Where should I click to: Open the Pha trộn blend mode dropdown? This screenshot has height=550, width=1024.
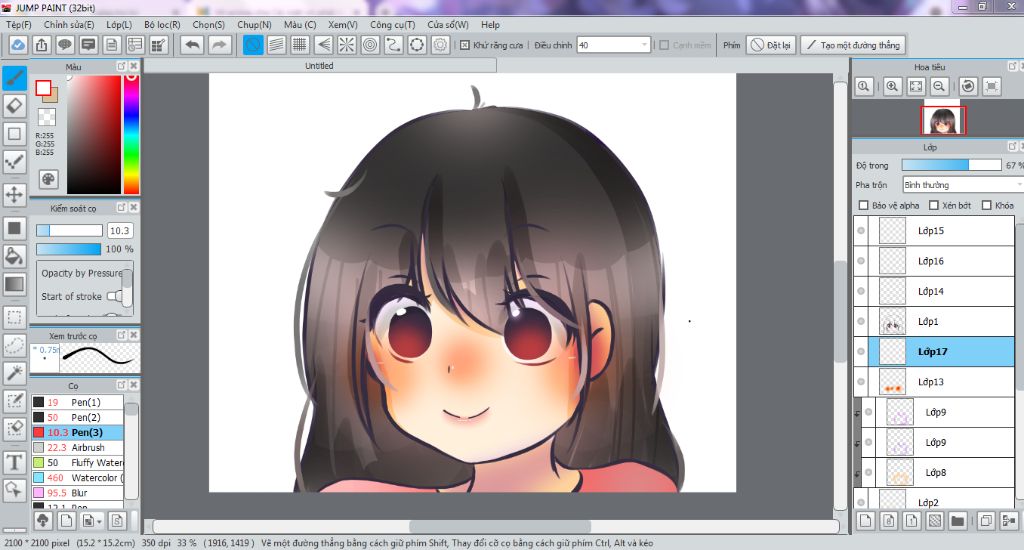pos(962,185)
